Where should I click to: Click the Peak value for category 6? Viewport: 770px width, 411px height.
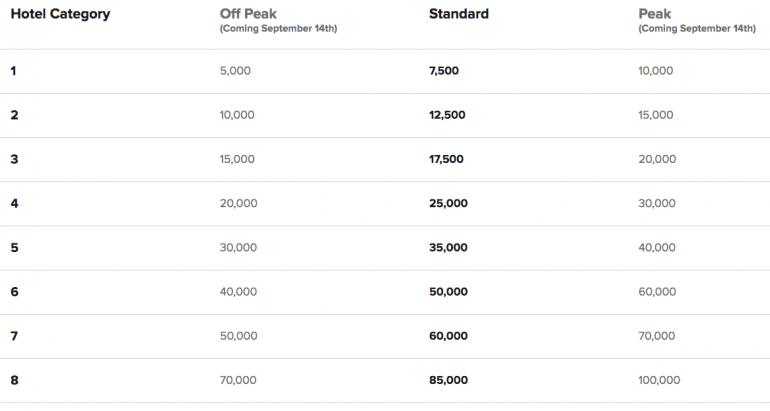click(x=656, y=292)
